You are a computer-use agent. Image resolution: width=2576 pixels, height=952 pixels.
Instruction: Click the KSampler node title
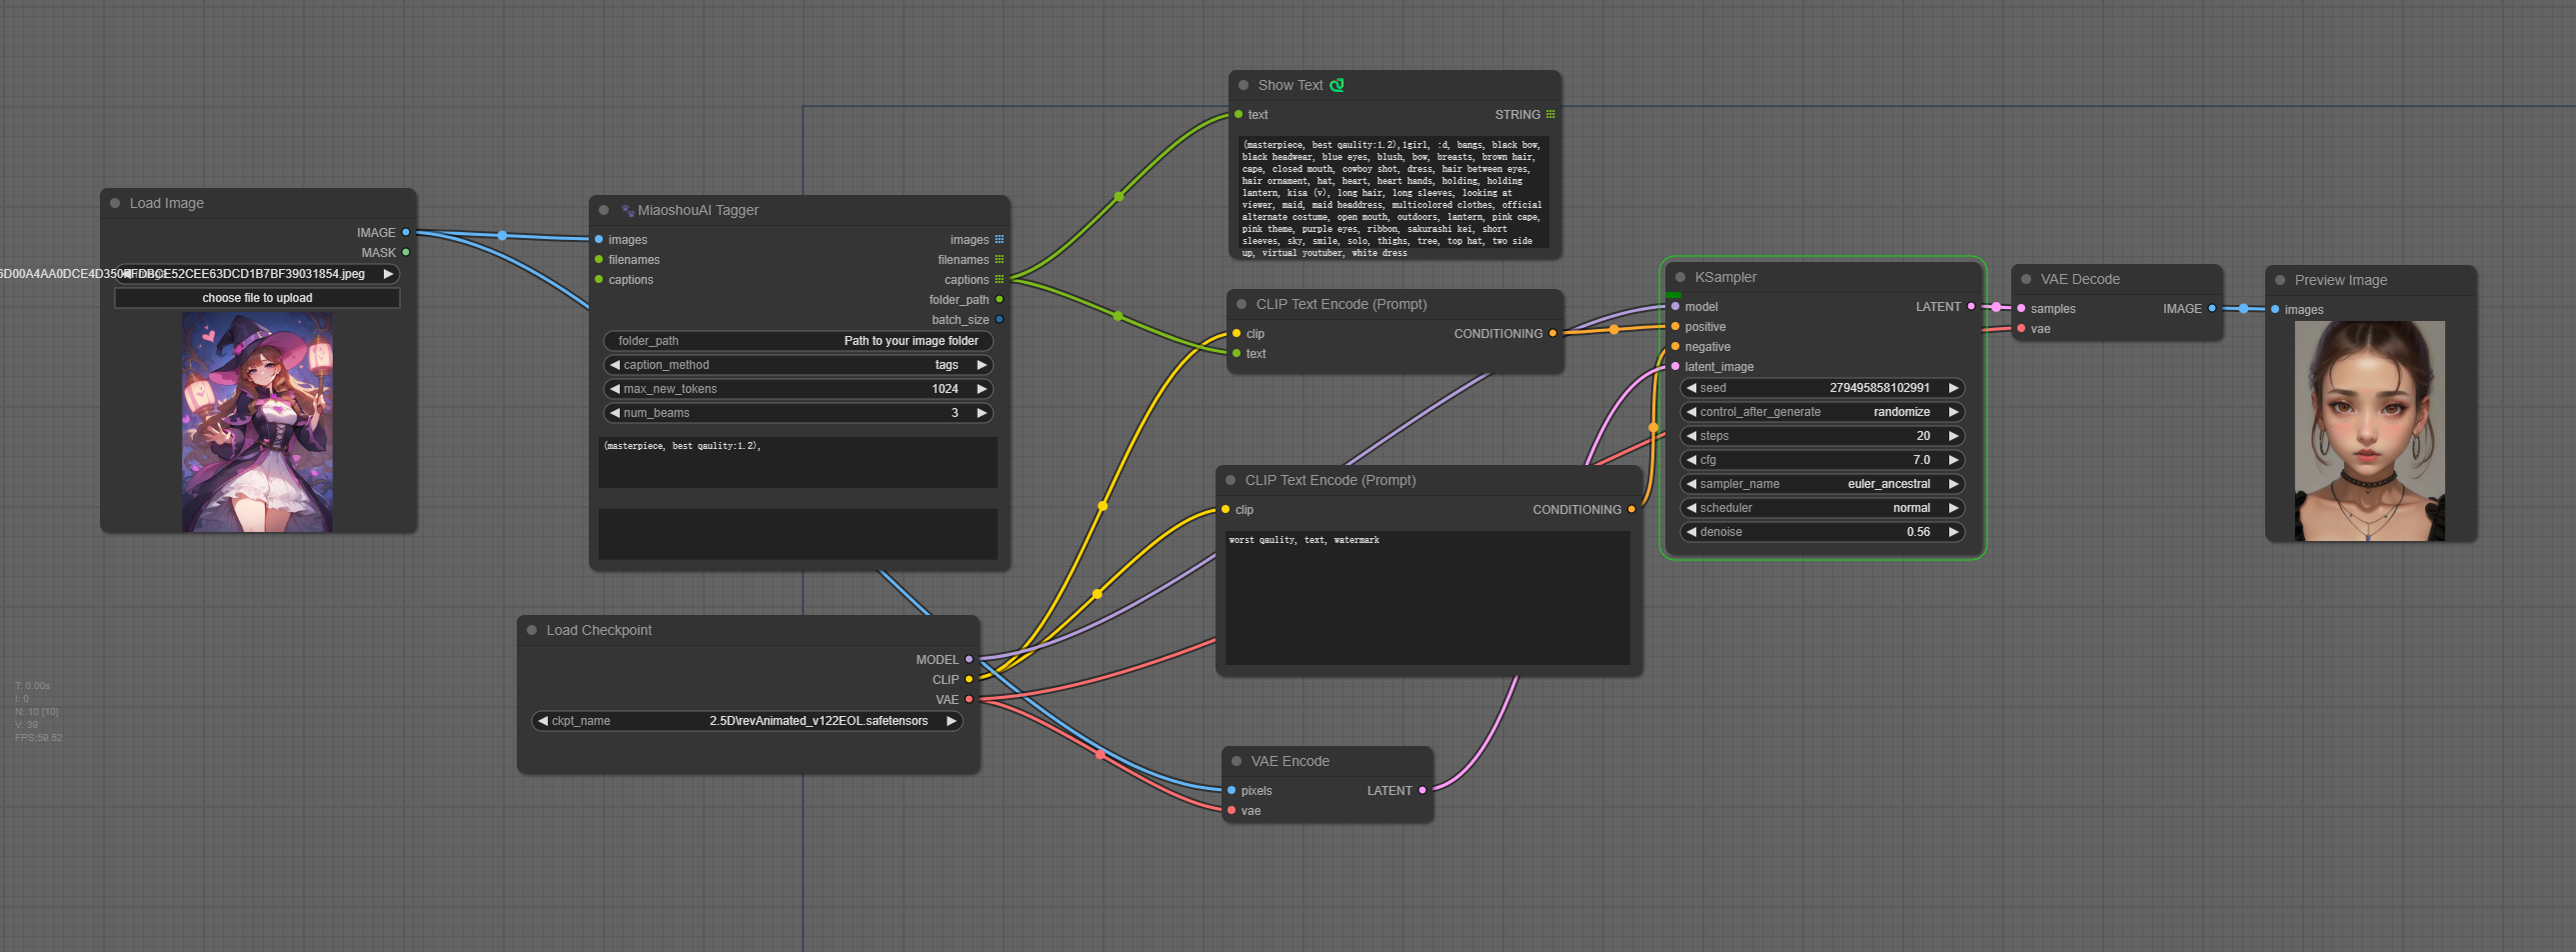tap(1725, 277)
